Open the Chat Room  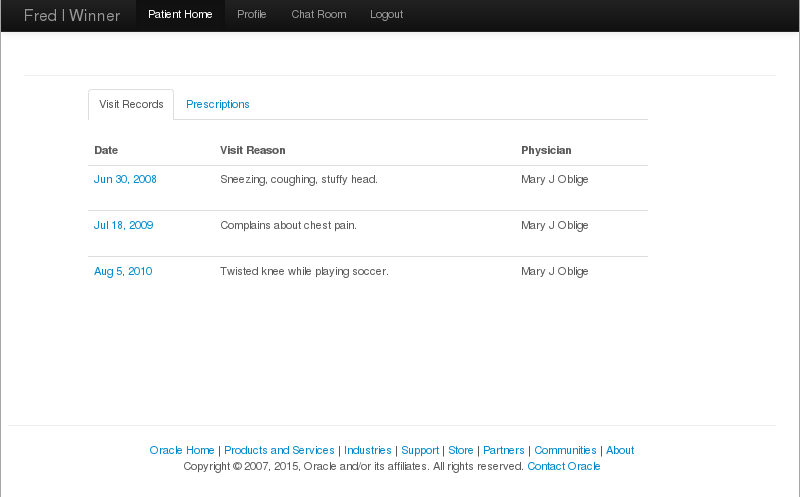tap(318, 15)
